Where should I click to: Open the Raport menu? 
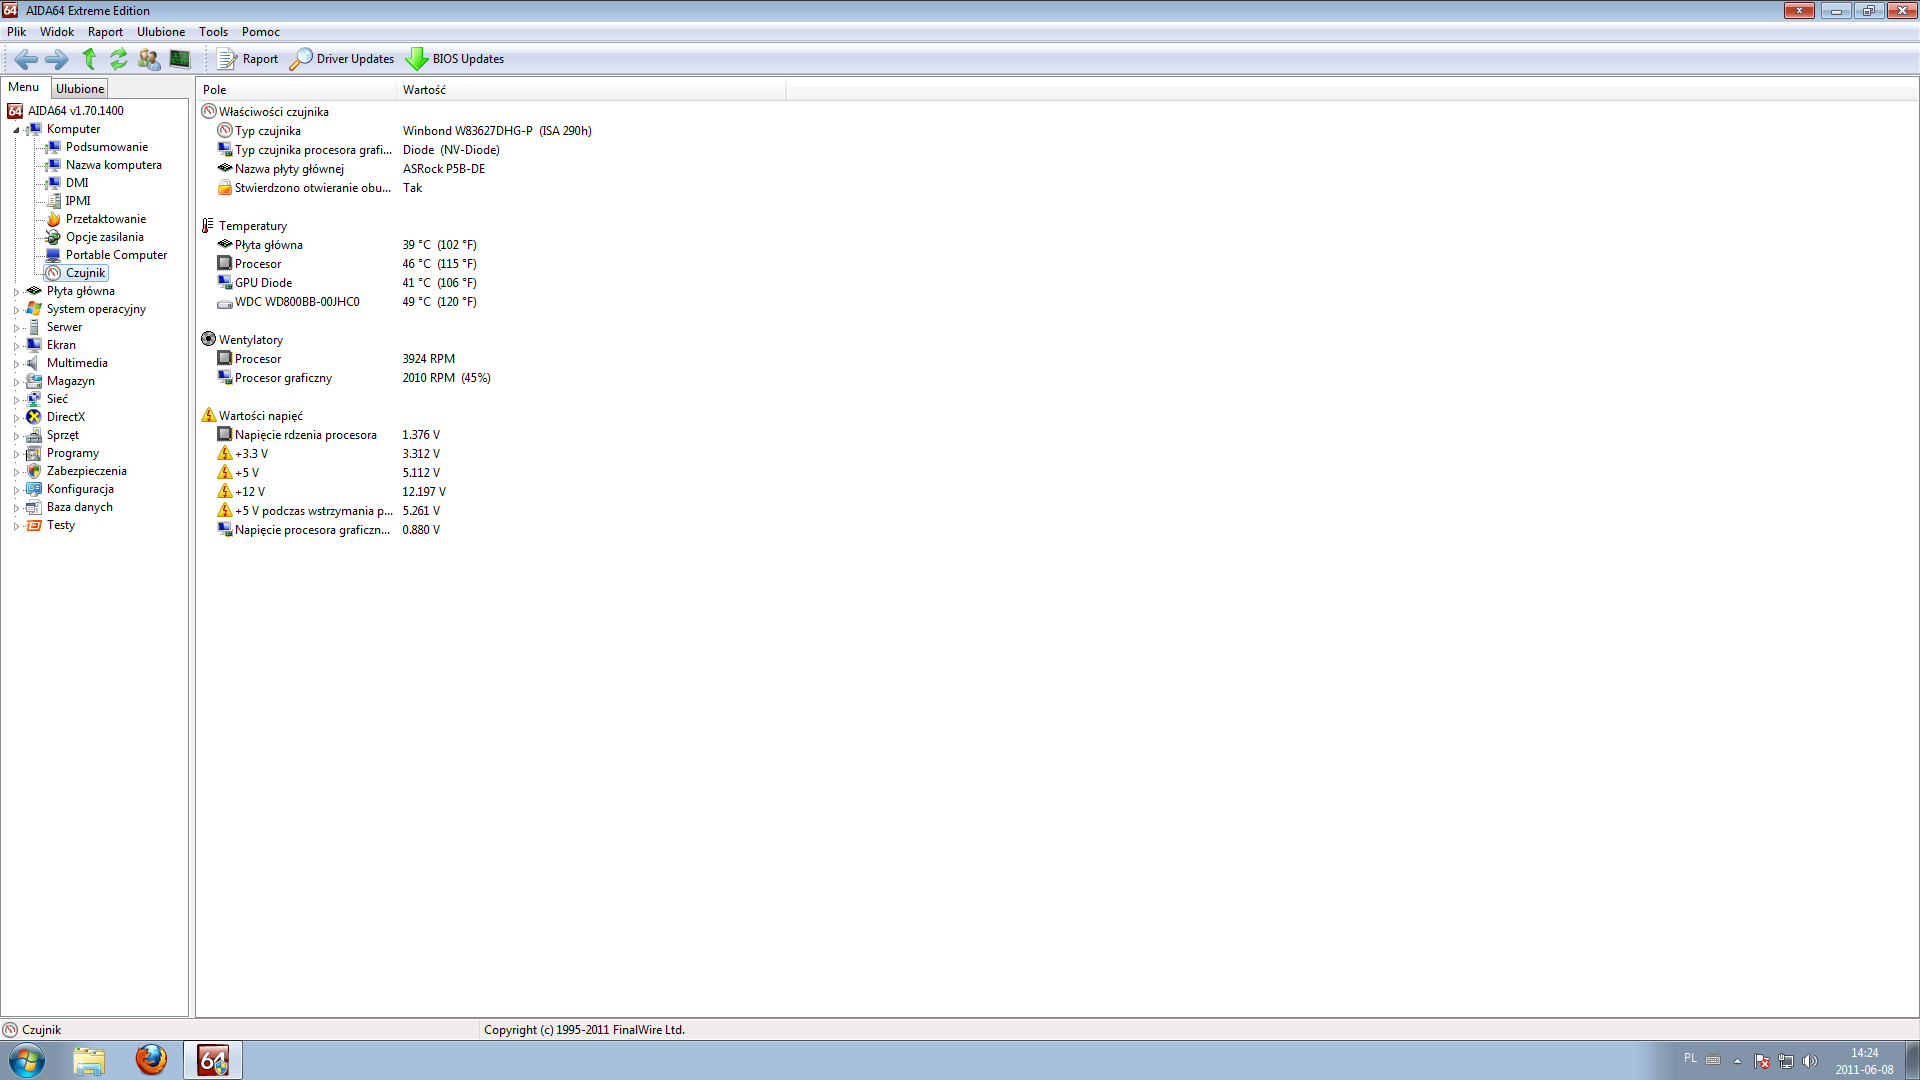pyautogui.click(x=105, y=32)
